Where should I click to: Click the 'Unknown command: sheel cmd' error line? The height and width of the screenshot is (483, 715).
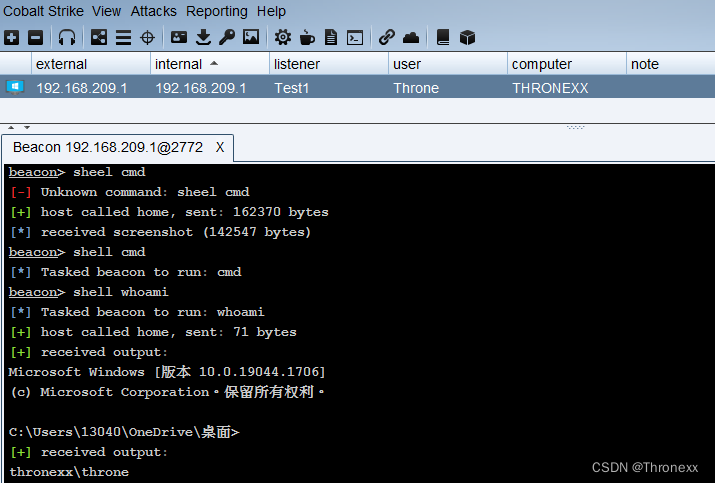click(130, 192)
